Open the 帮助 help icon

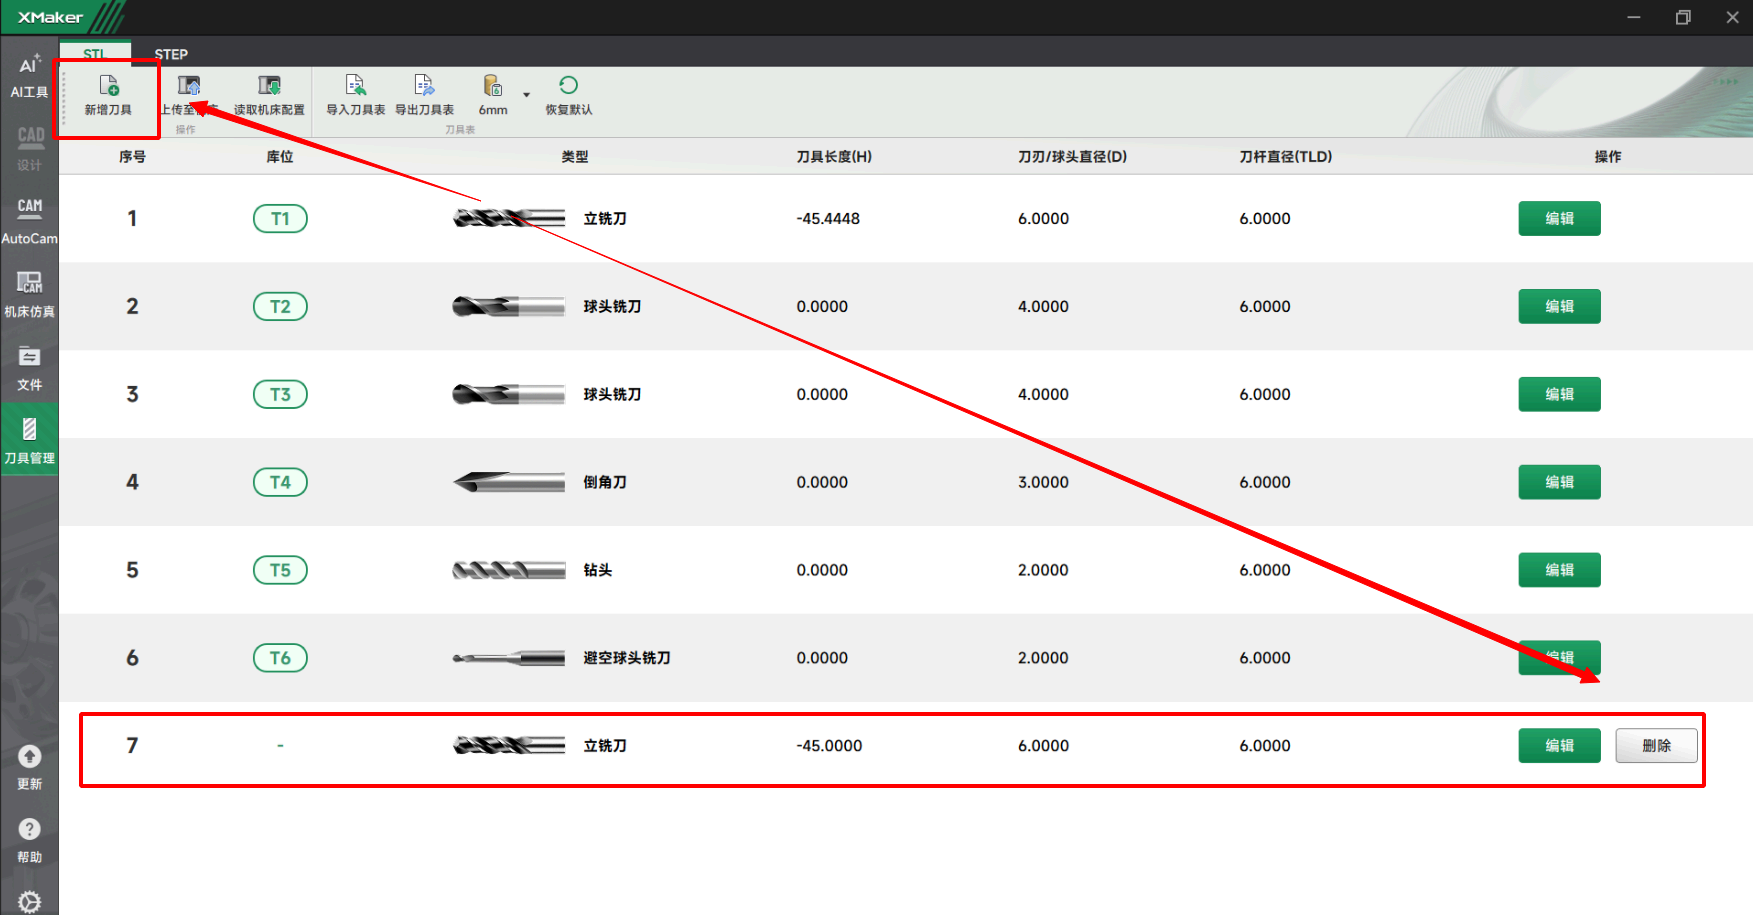point(30,829)
